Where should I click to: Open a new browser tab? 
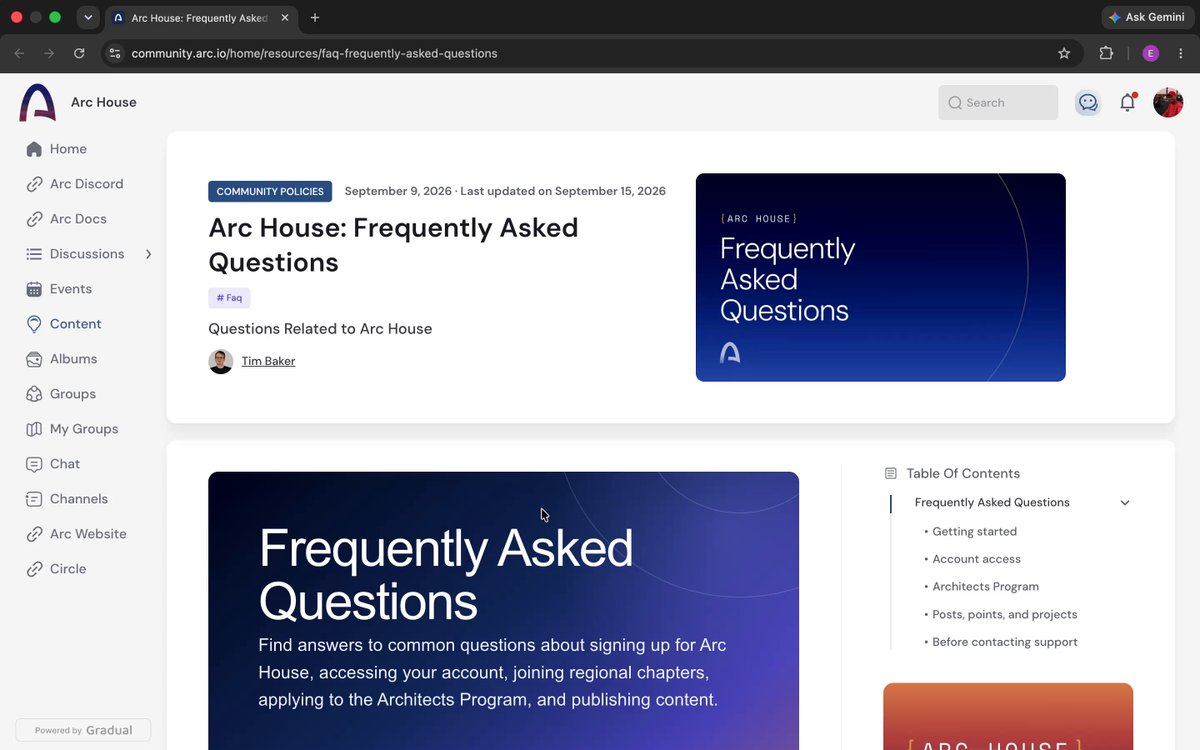tap(315, 17)
